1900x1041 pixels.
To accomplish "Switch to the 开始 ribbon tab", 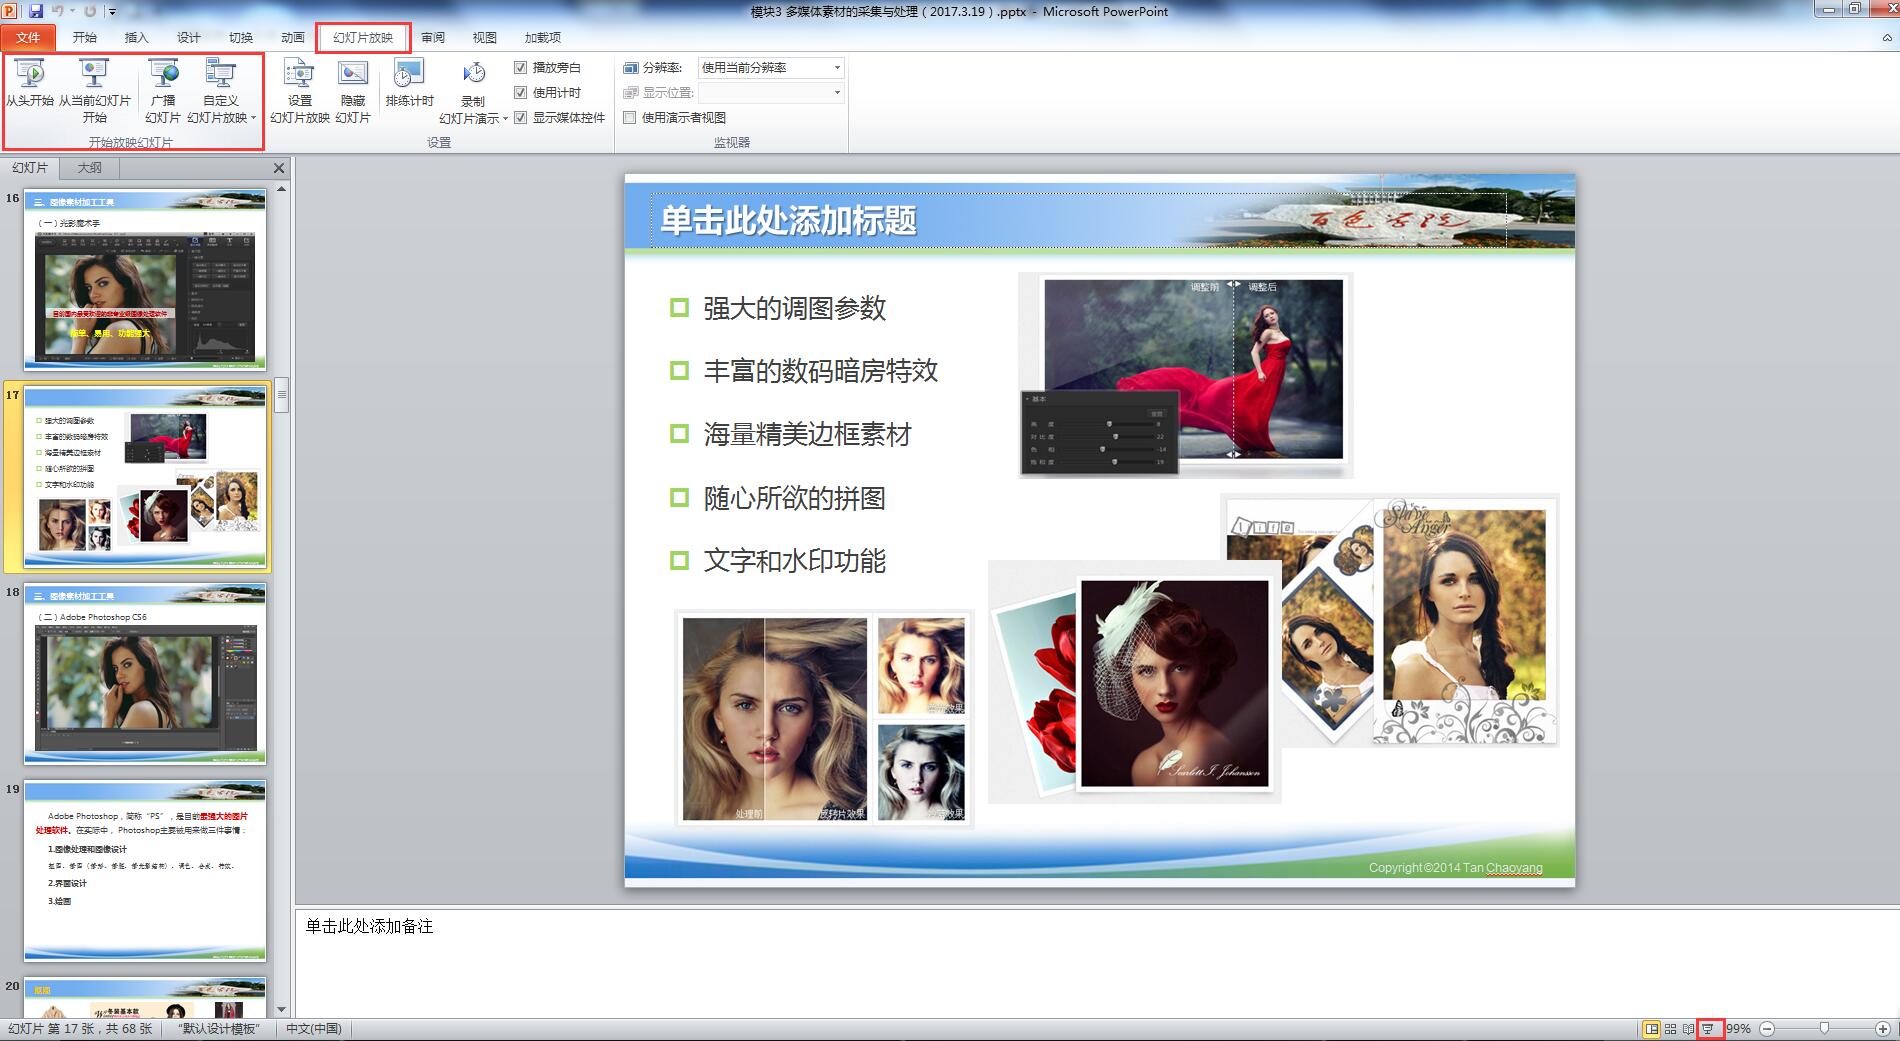I will click(x=84, y=37).
